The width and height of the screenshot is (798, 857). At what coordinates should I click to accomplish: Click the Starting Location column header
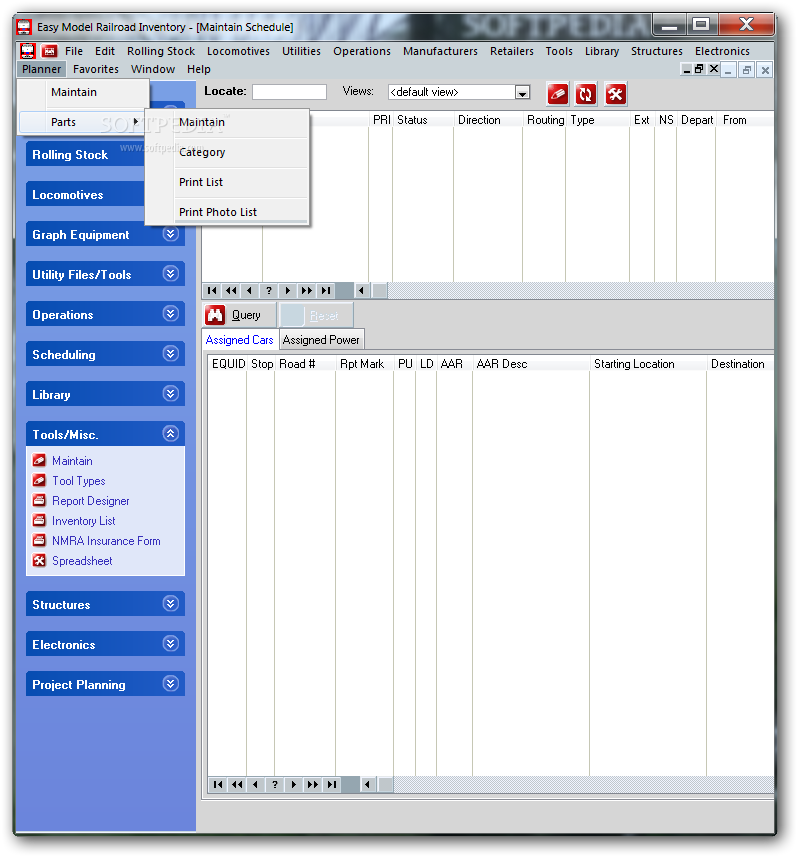point(648,364)
